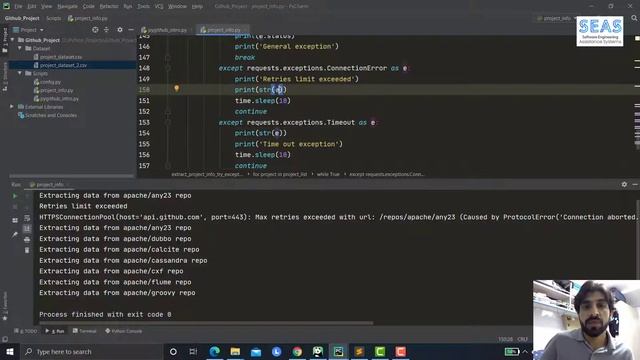Screen dimensions: 640x360
Task: Open the Navigate menu
Action: [67, 7]
